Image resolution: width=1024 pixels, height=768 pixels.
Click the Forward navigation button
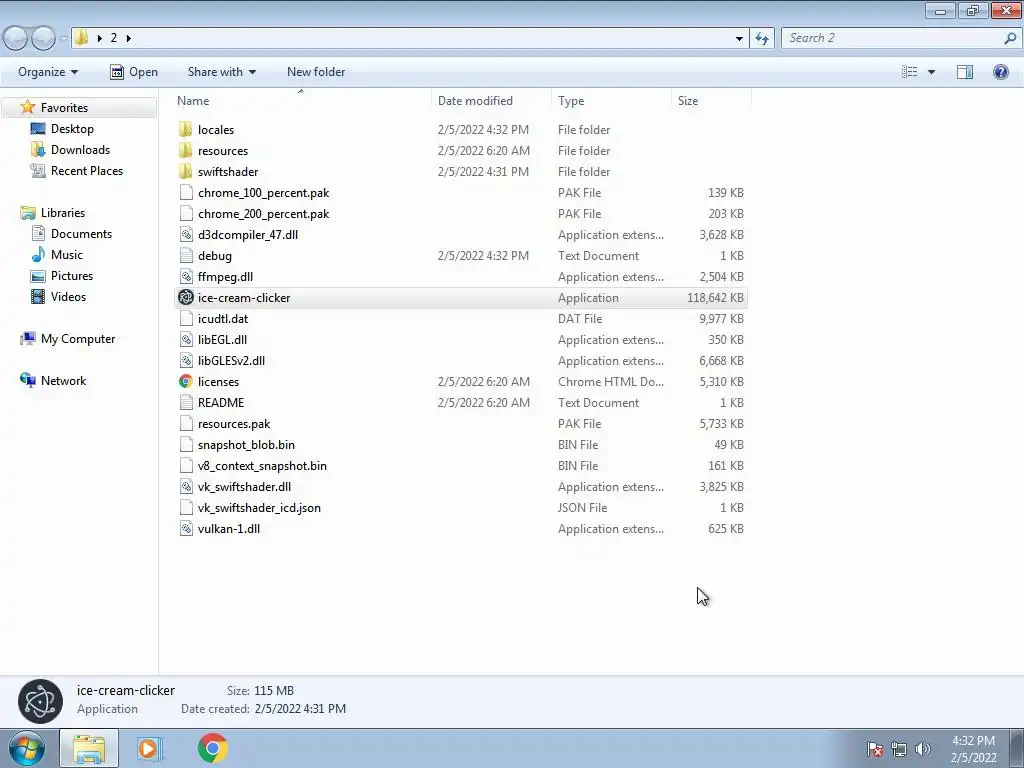43,39
